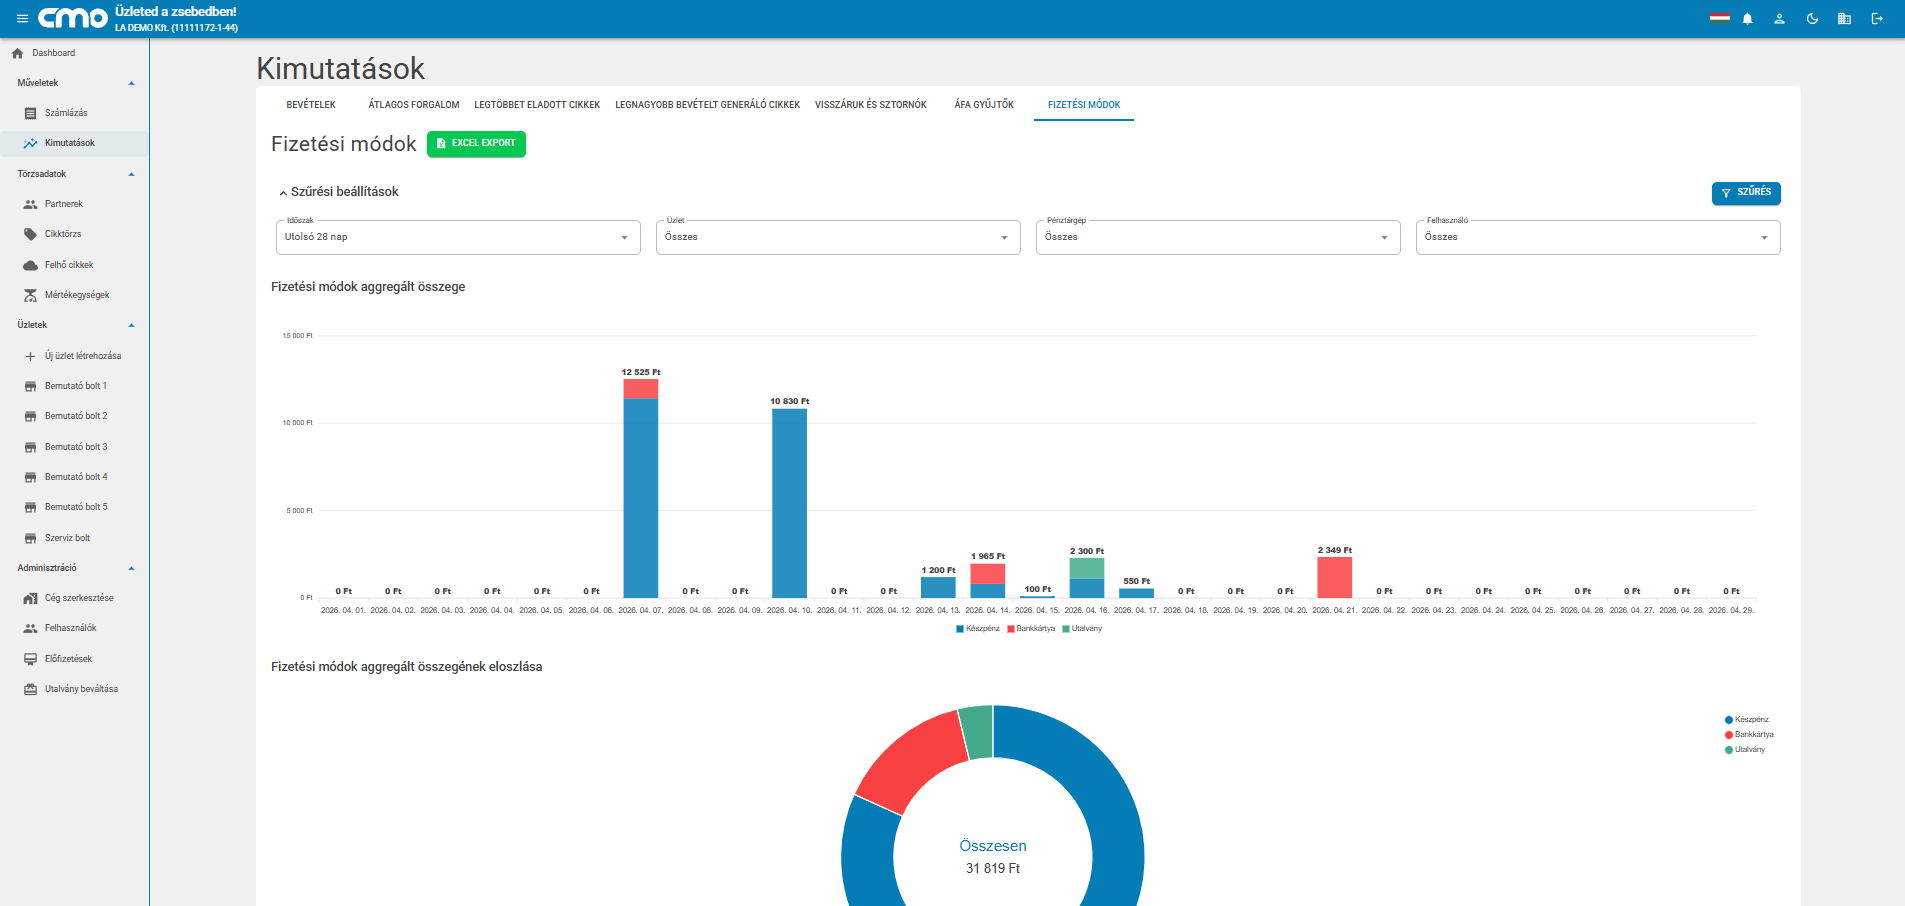Log out using the exit icon

coord(1877,19)
